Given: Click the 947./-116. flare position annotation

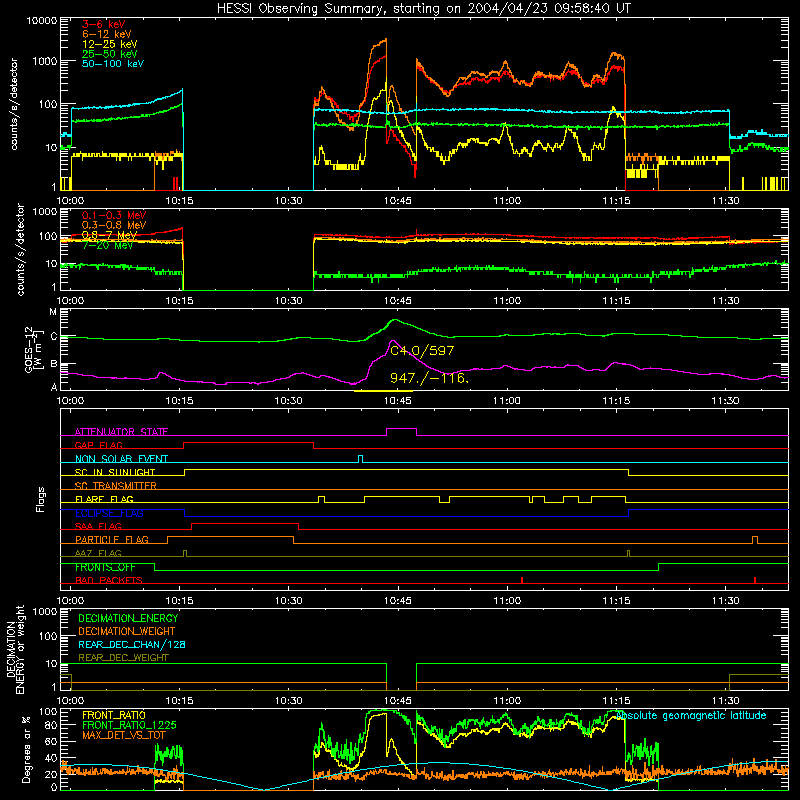Looking at the screenshot, I should pos(430,378).
